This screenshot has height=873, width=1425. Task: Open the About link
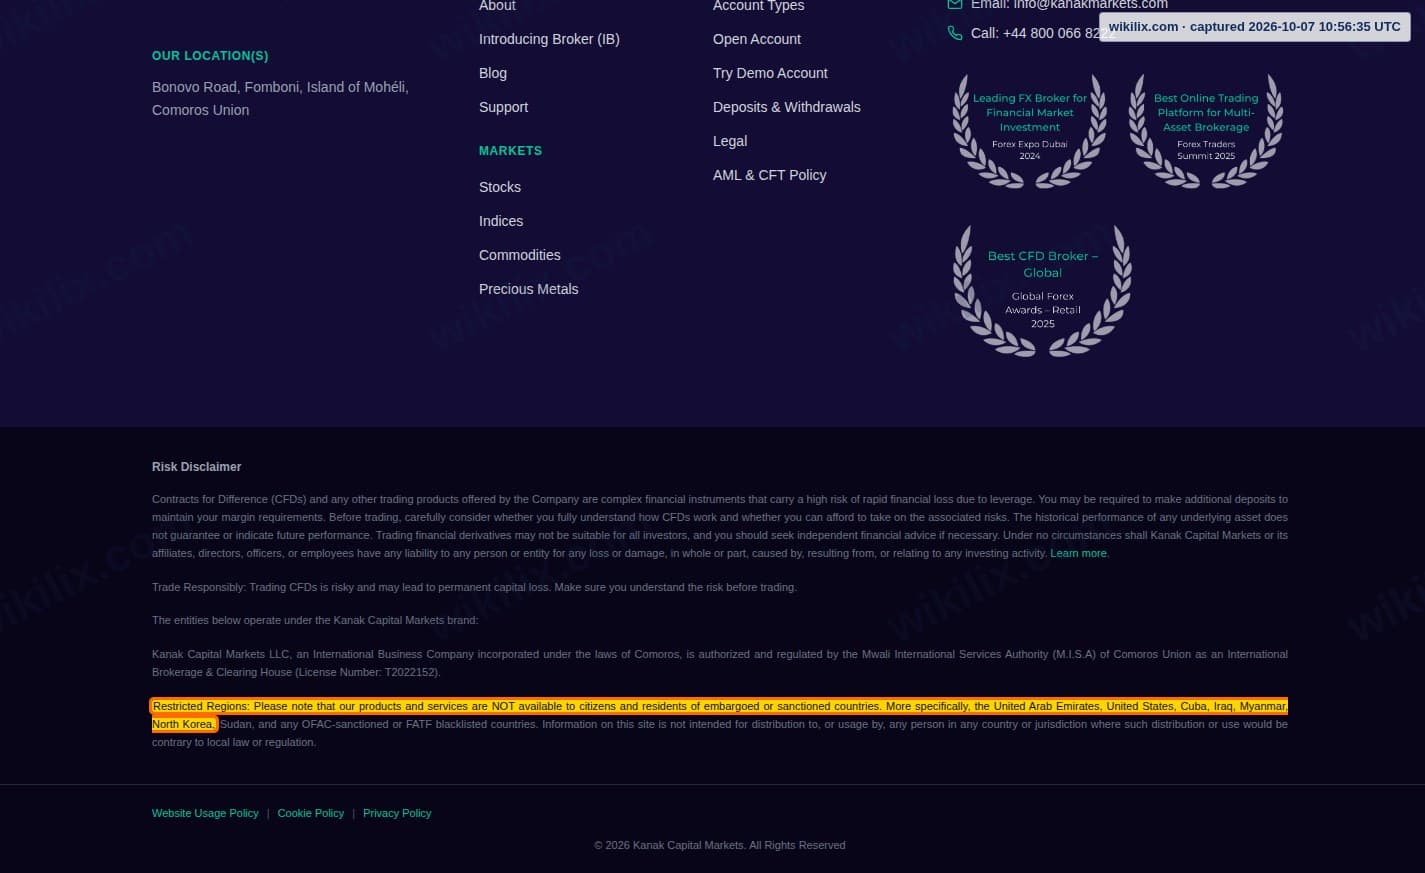coord(497,5)
